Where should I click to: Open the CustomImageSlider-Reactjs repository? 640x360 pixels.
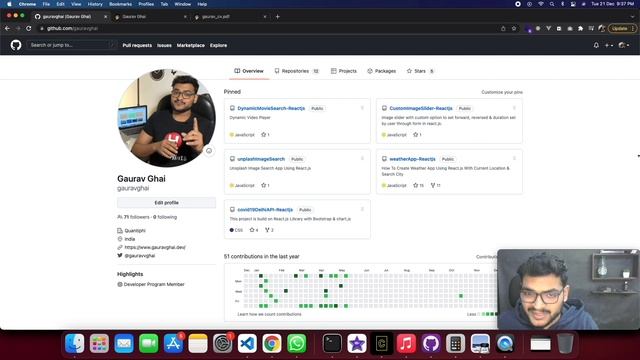pyautogui.click(x=421, y=108)
